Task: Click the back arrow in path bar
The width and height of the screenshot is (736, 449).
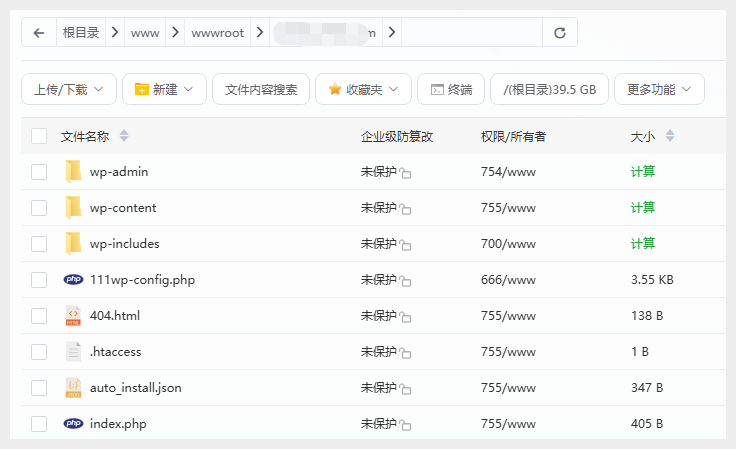Action: click(x=39, y=33)
